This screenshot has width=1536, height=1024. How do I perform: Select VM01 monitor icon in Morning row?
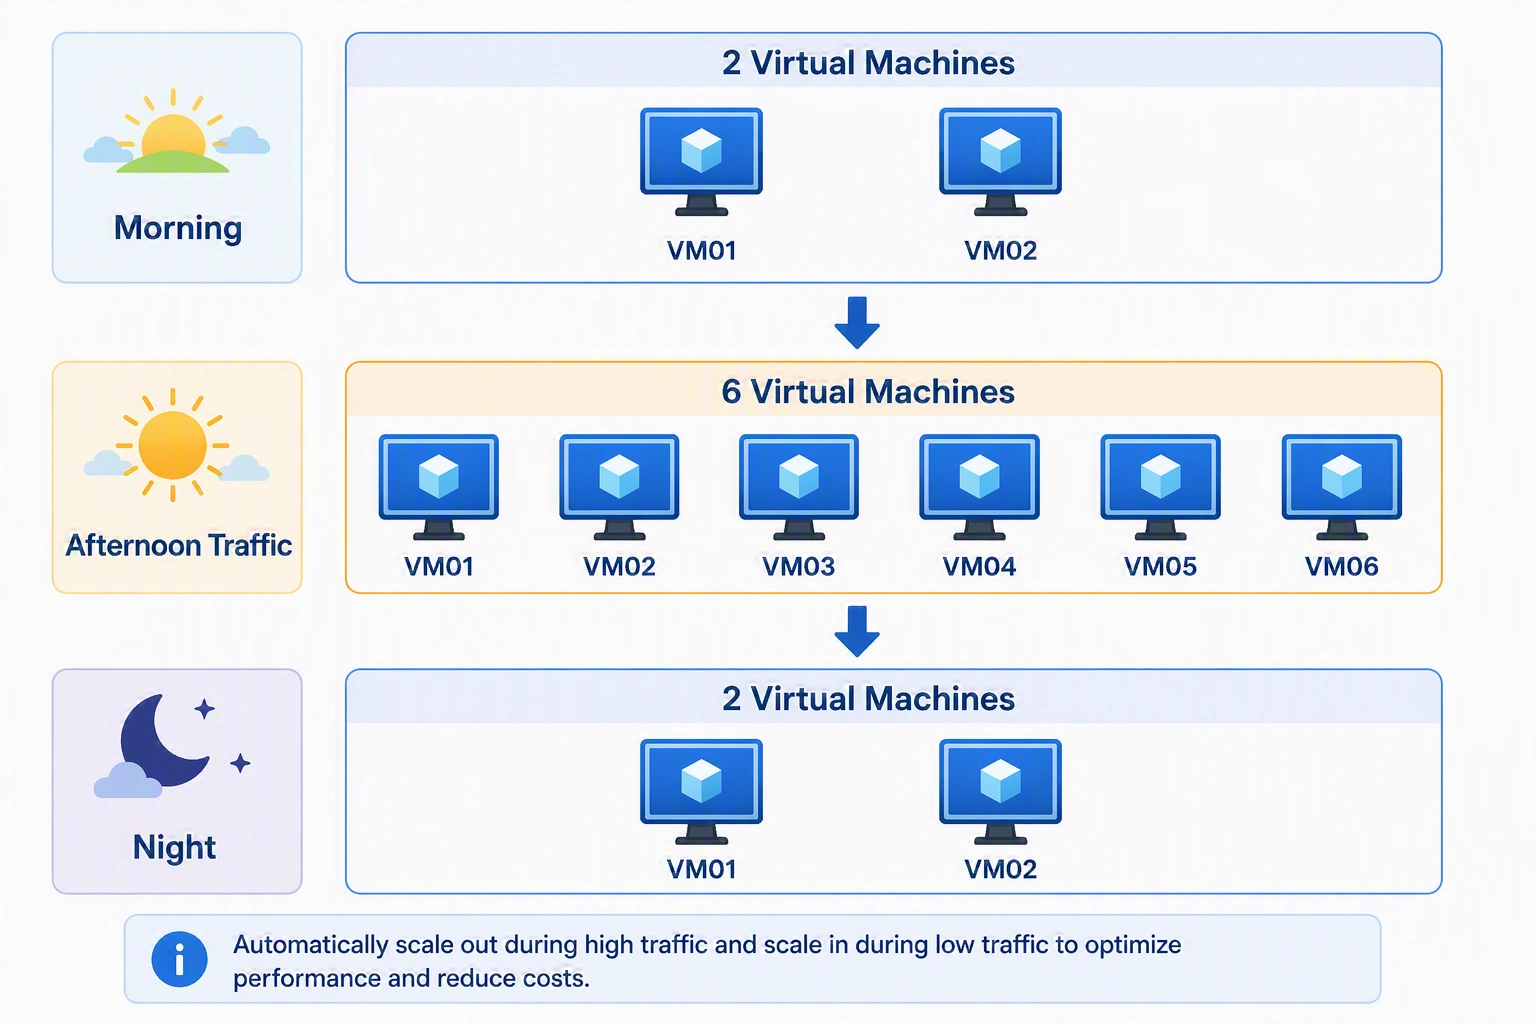pyautogui.click(x=701, y=162)
